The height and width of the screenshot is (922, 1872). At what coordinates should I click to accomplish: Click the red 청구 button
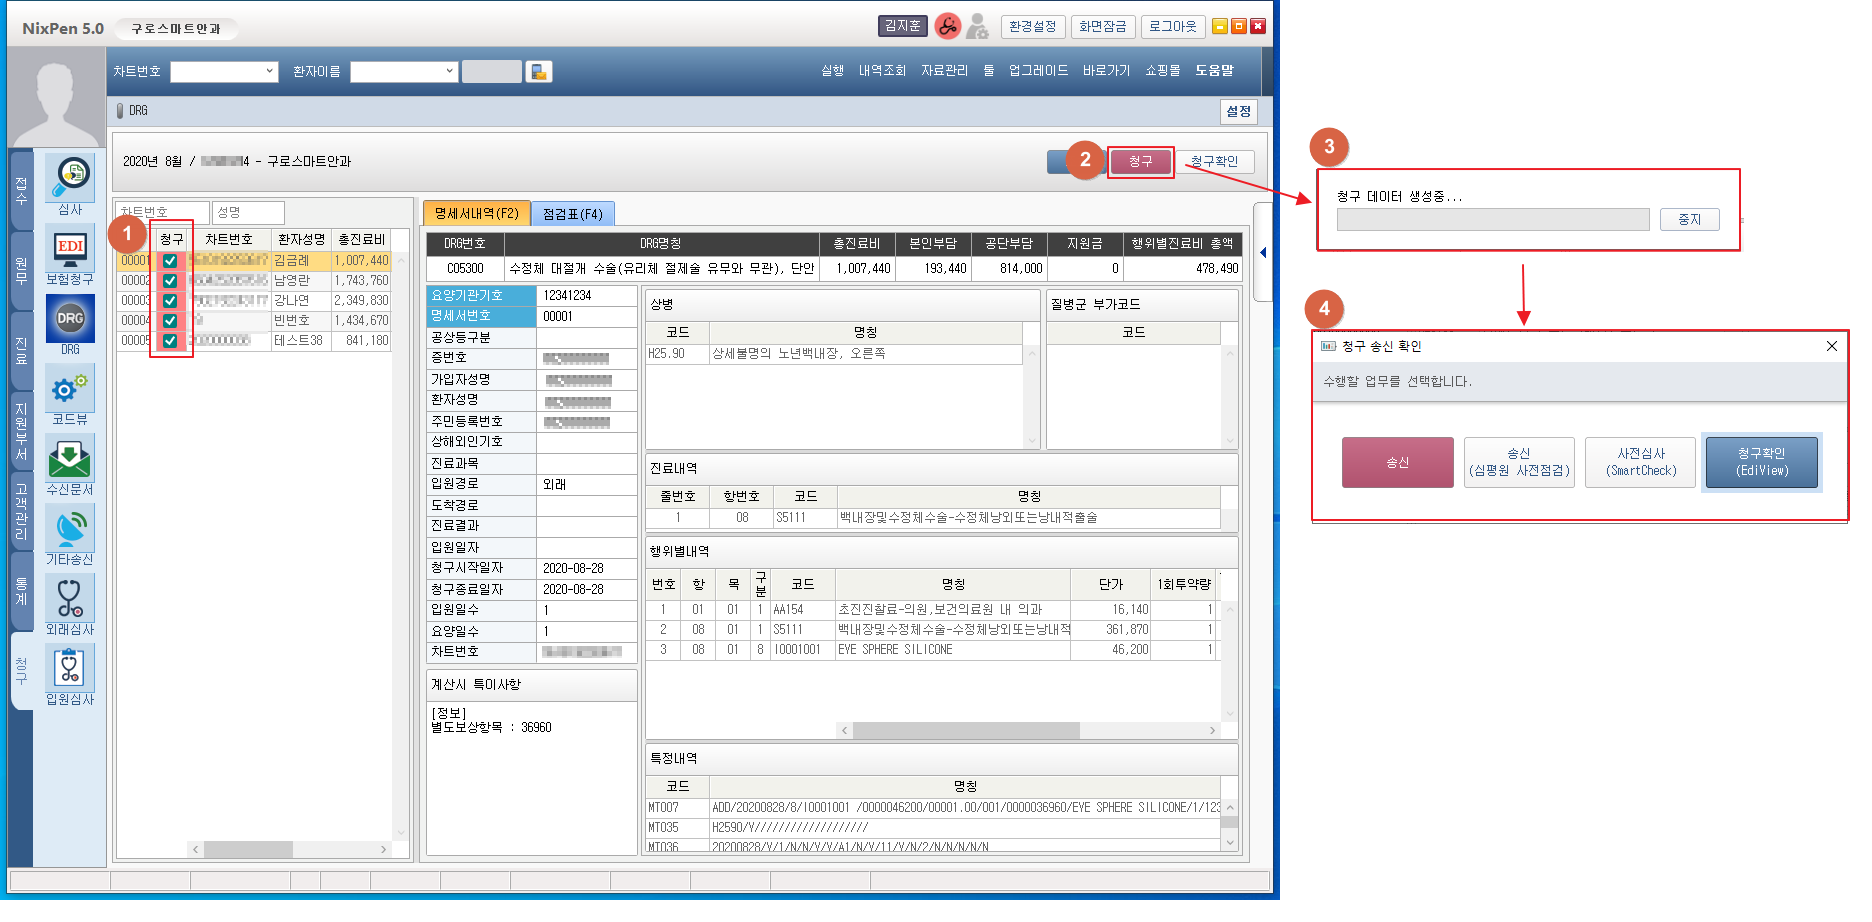pyautogui.click(x=1140, y=162)
